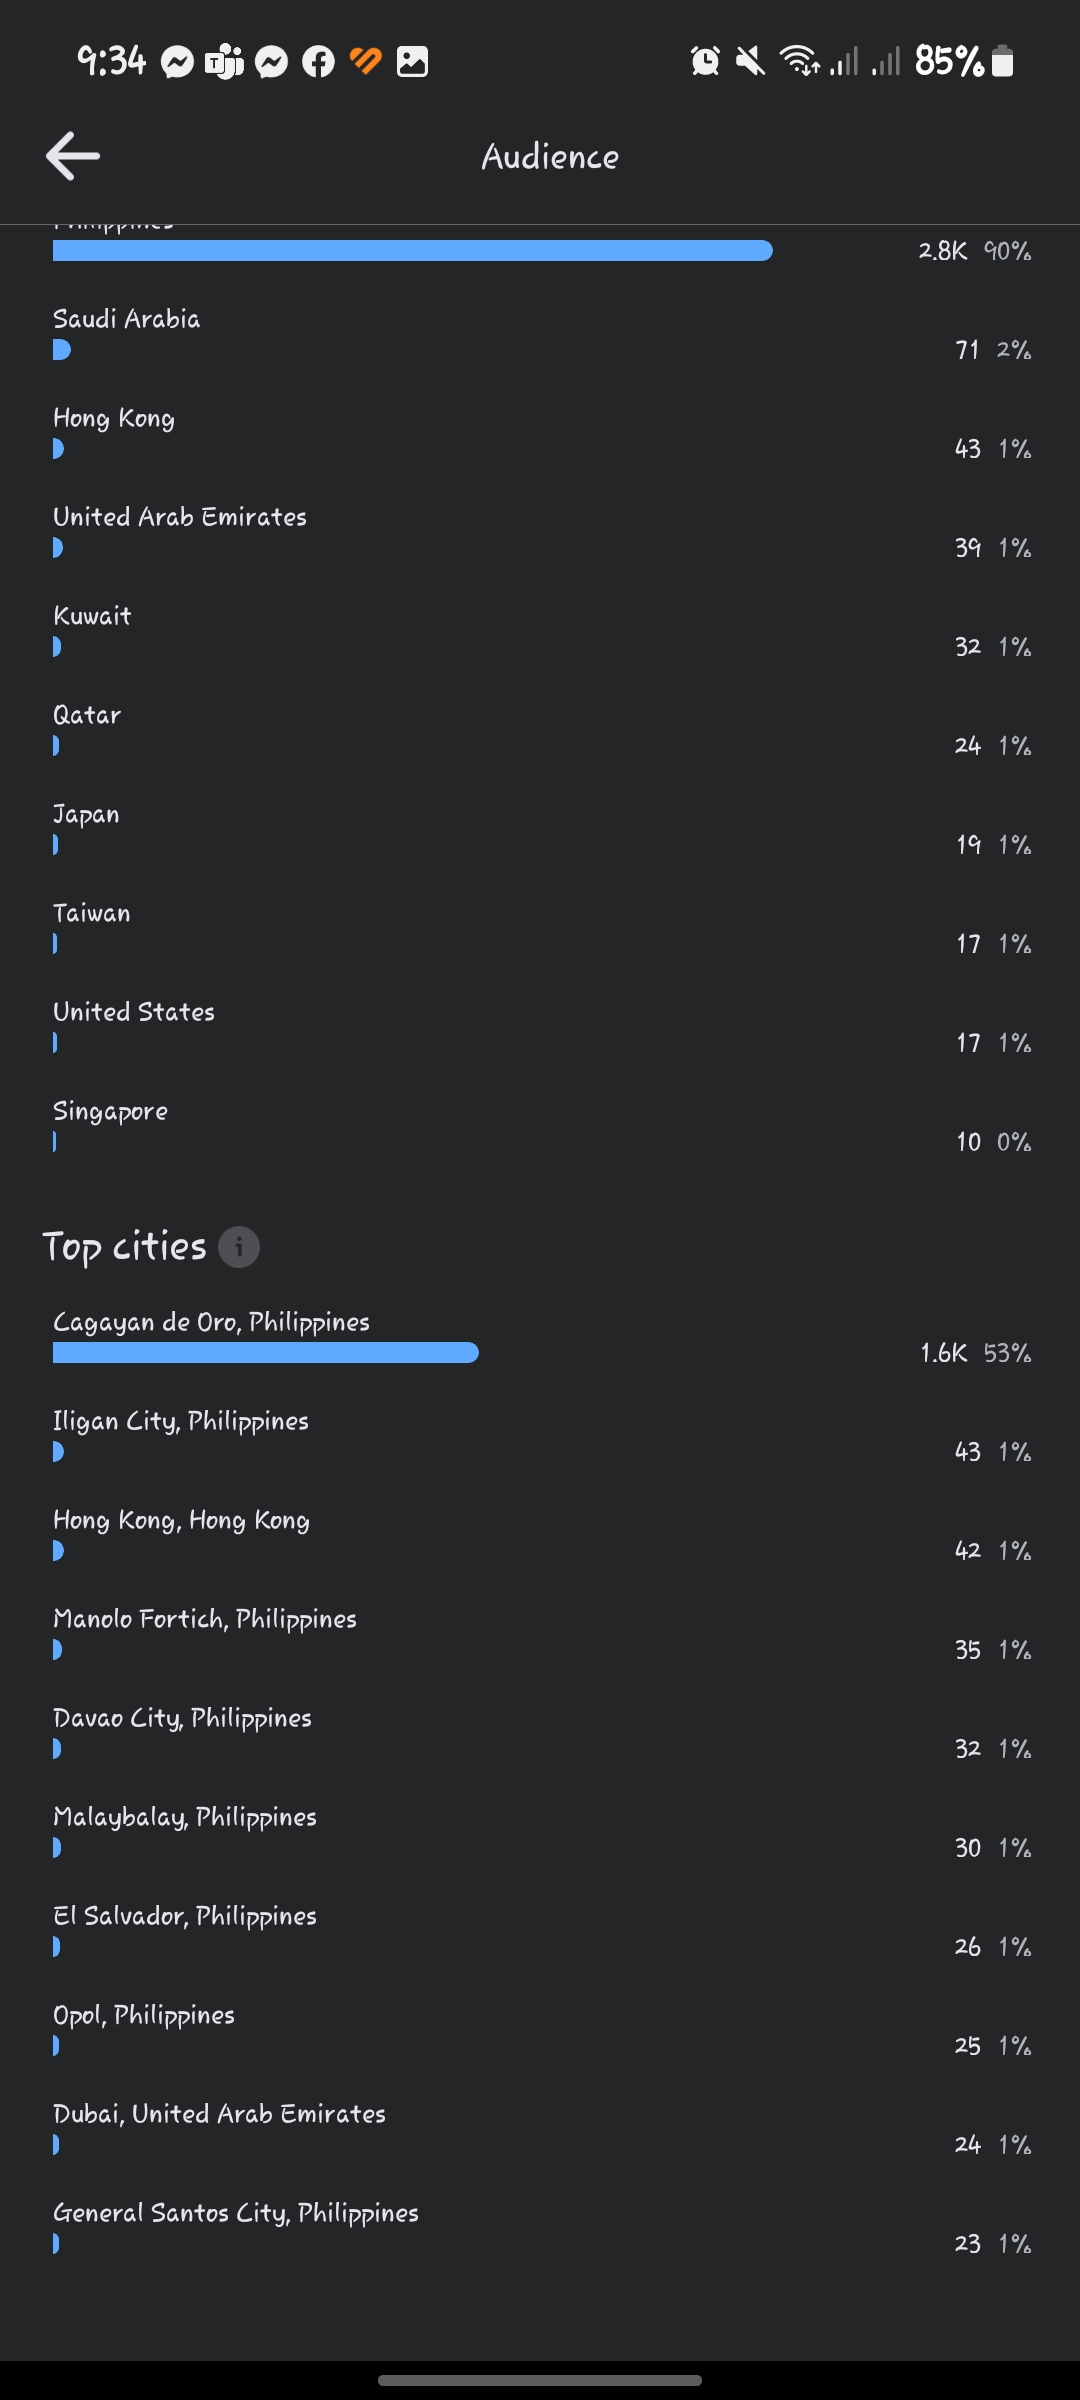Tap the battery icon in status bar
Screen dimensions: 1080x2400
click(1003, 62)
